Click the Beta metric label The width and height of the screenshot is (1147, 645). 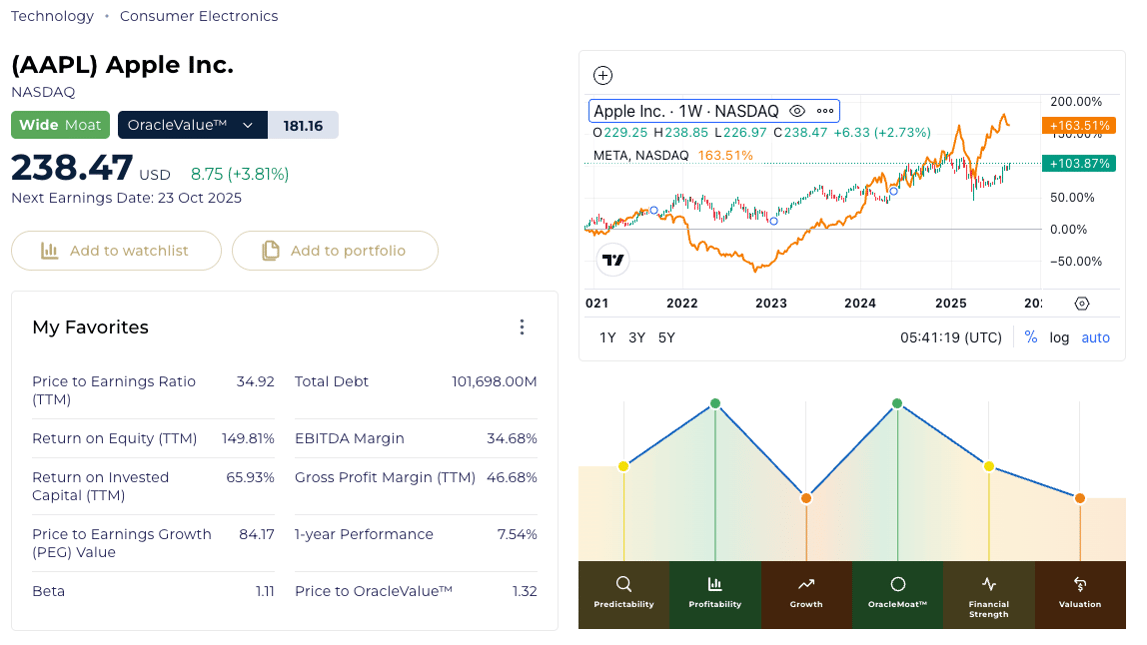click(48, 591)
